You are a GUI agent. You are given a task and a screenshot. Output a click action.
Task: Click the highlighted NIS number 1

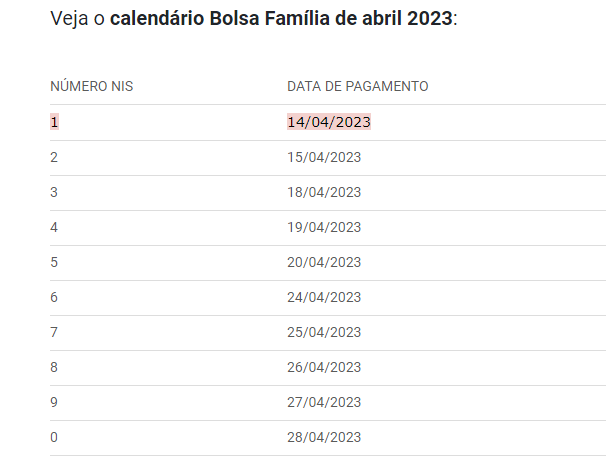(54, 122)
